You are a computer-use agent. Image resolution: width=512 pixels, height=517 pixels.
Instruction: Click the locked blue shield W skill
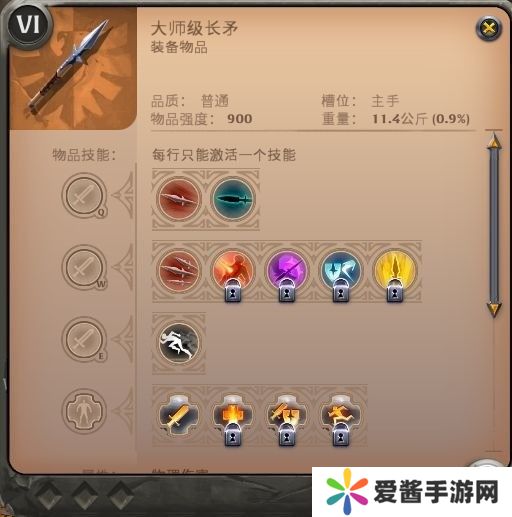(x=341, y=271)
